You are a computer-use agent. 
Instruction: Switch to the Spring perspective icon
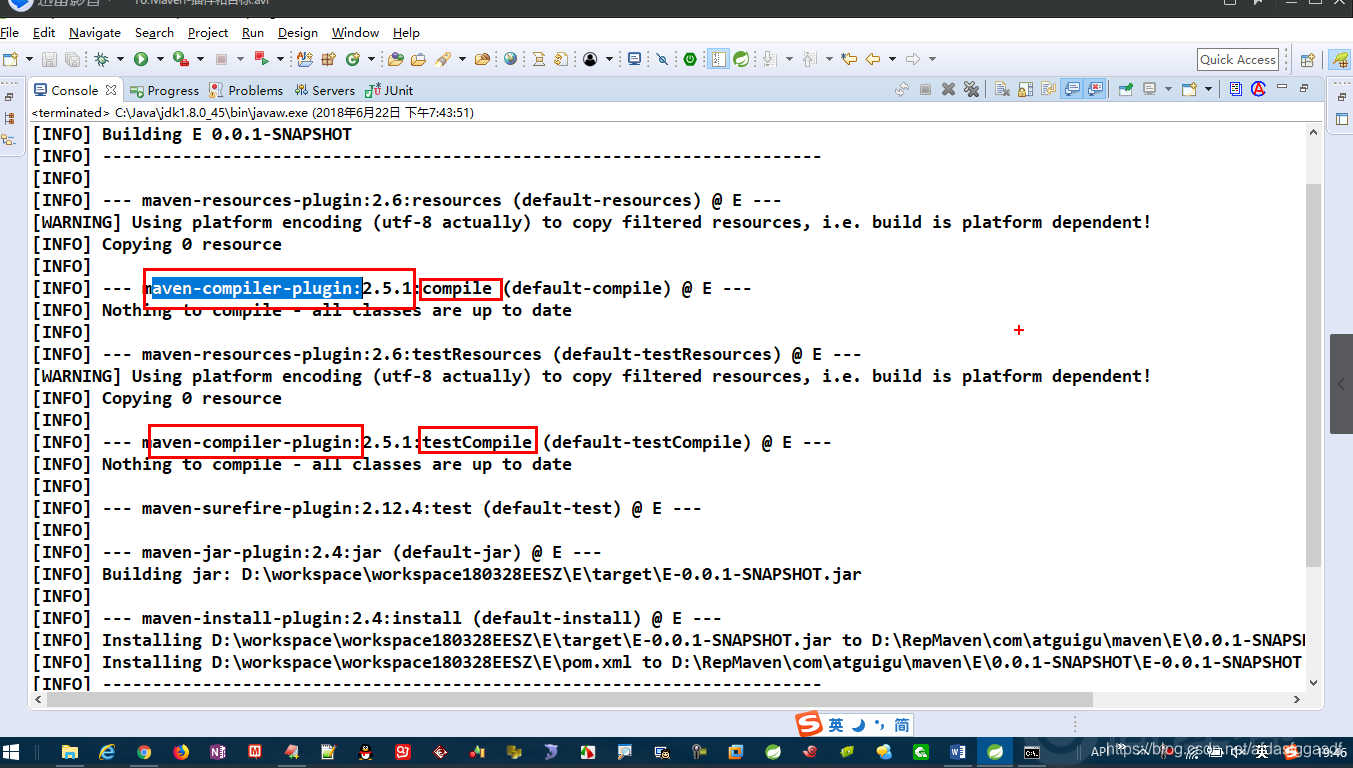tap(1339, 60)
